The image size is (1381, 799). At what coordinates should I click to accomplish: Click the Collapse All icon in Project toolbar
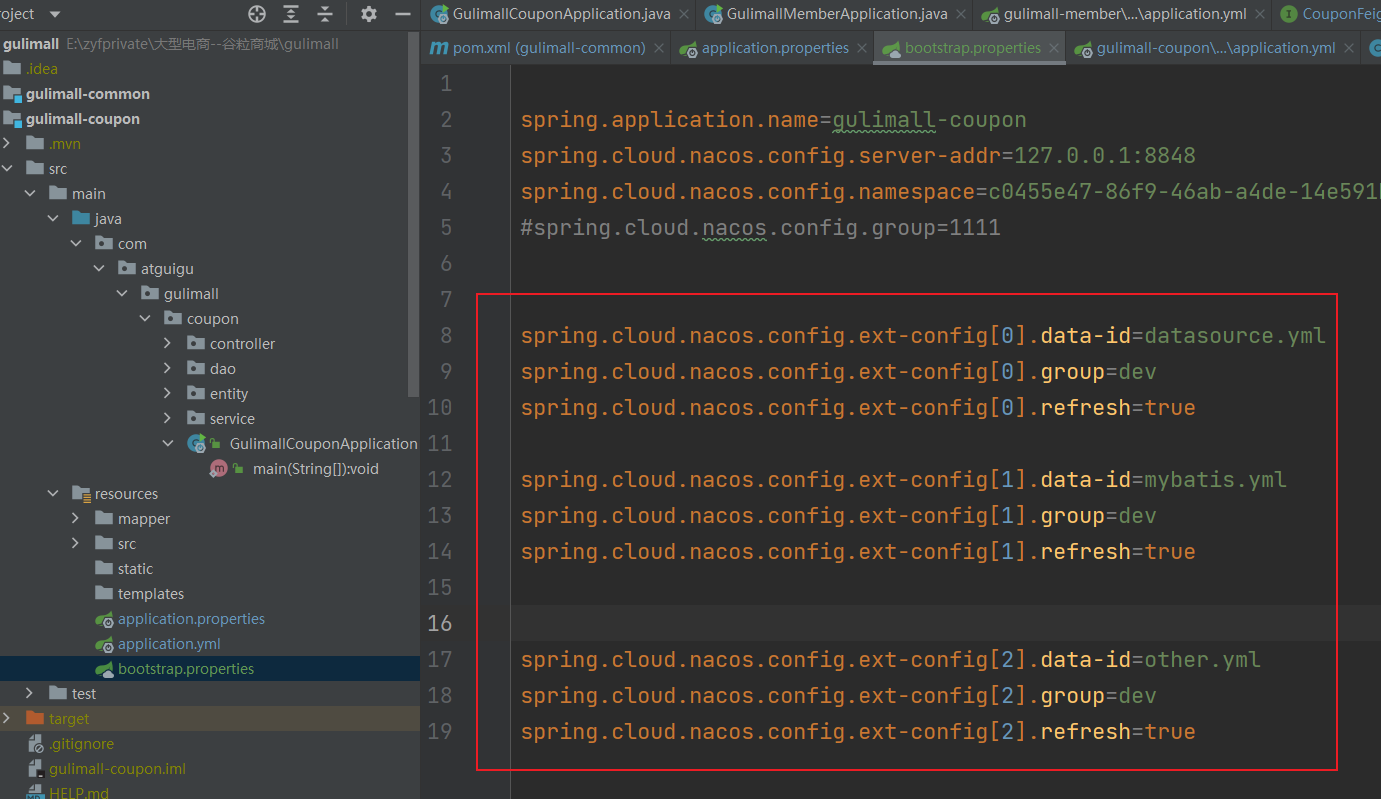click(325, 14)
